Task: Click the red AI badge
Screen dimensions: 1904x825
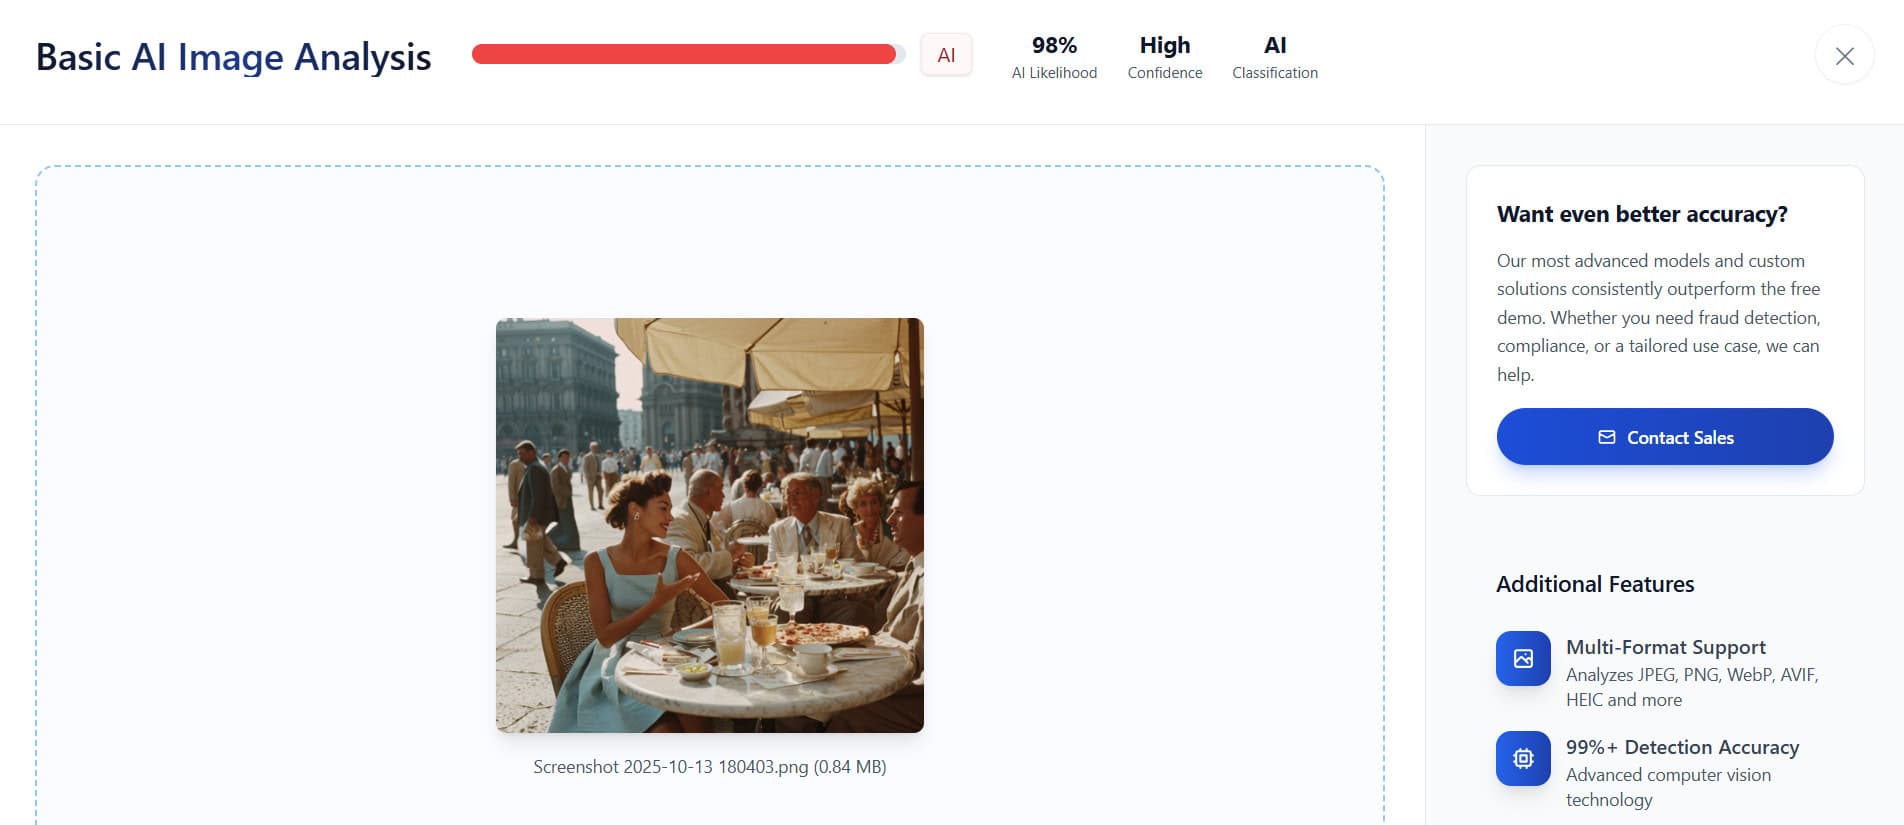Action: pos(946,55)
